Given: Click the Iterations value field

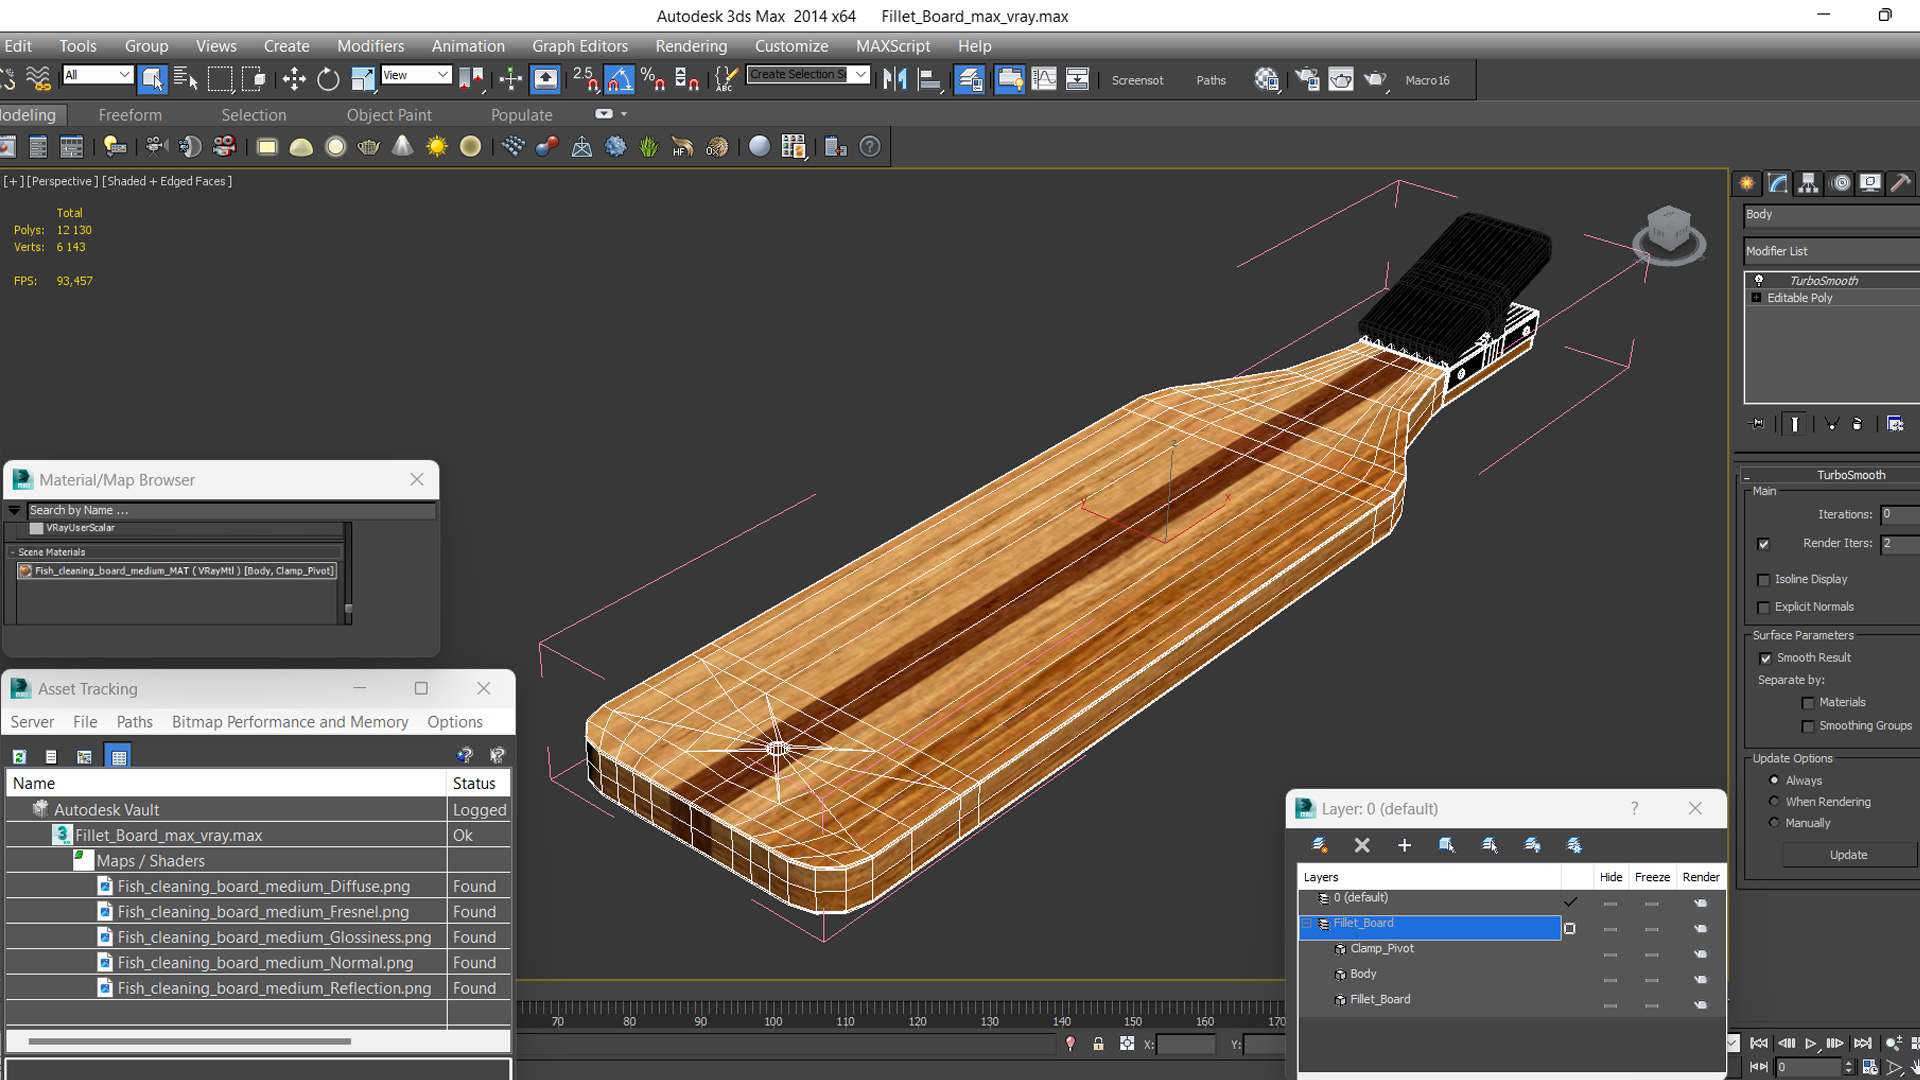Looking at the screenshot, I should click(x=1900, y=514).
